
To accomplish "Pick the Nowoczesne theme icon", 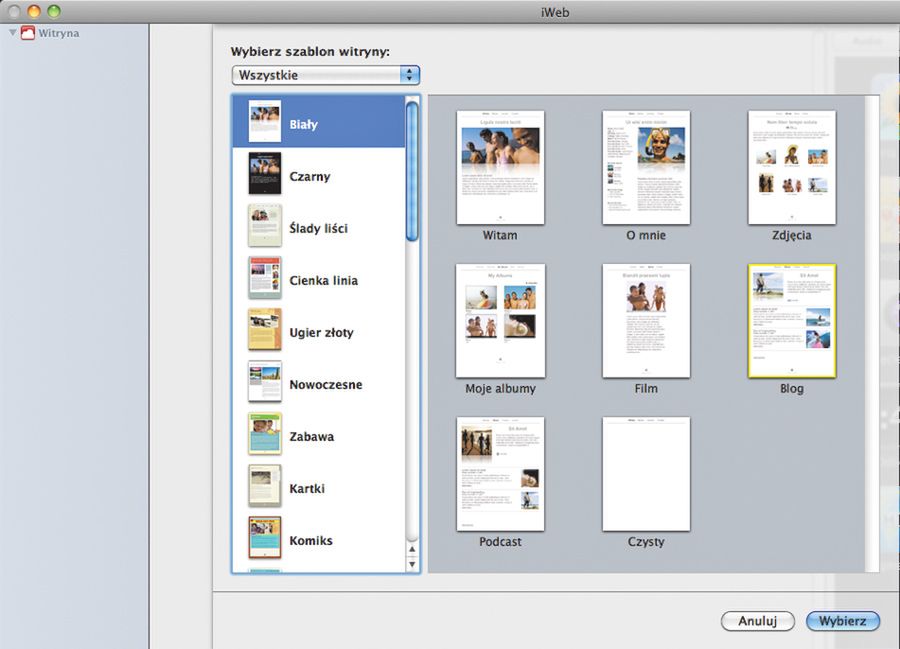I will [x=265, y=381].
